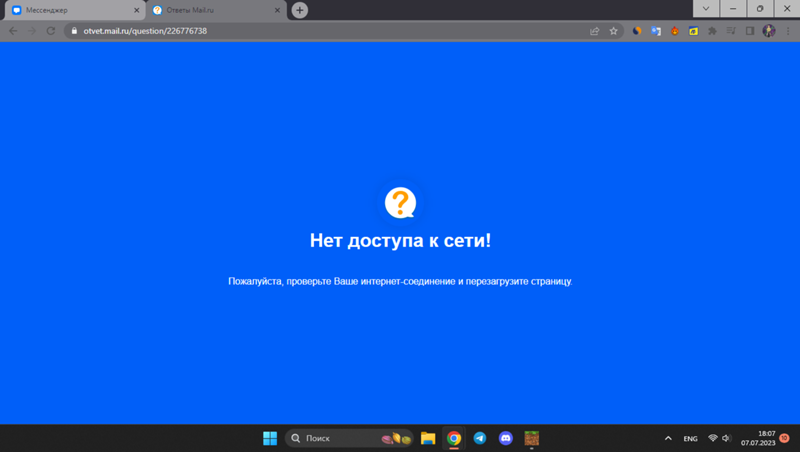The width and height of the screenshot is (800, 452).
Task: Expand the tab search dropdown arrow
Action: pos(706,9)
